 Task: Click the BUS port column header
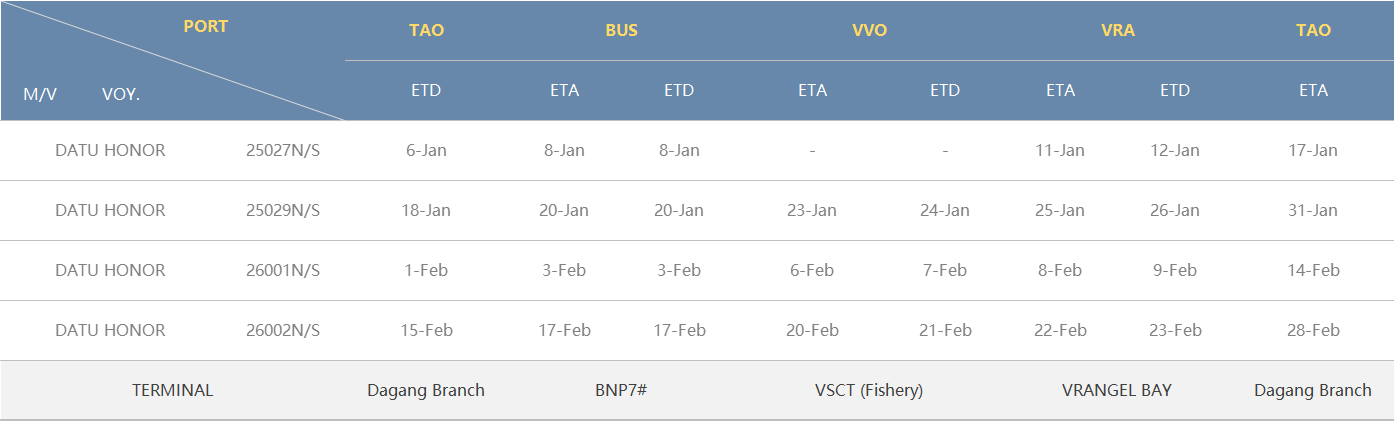point(621,30)
